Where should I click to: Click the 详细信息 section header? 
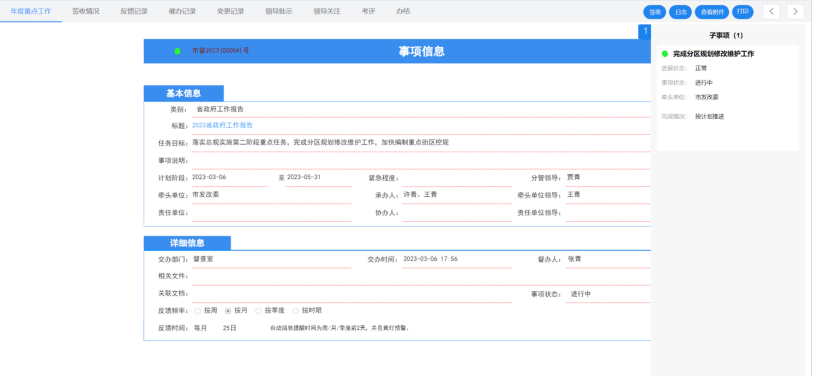pos(187,243)
